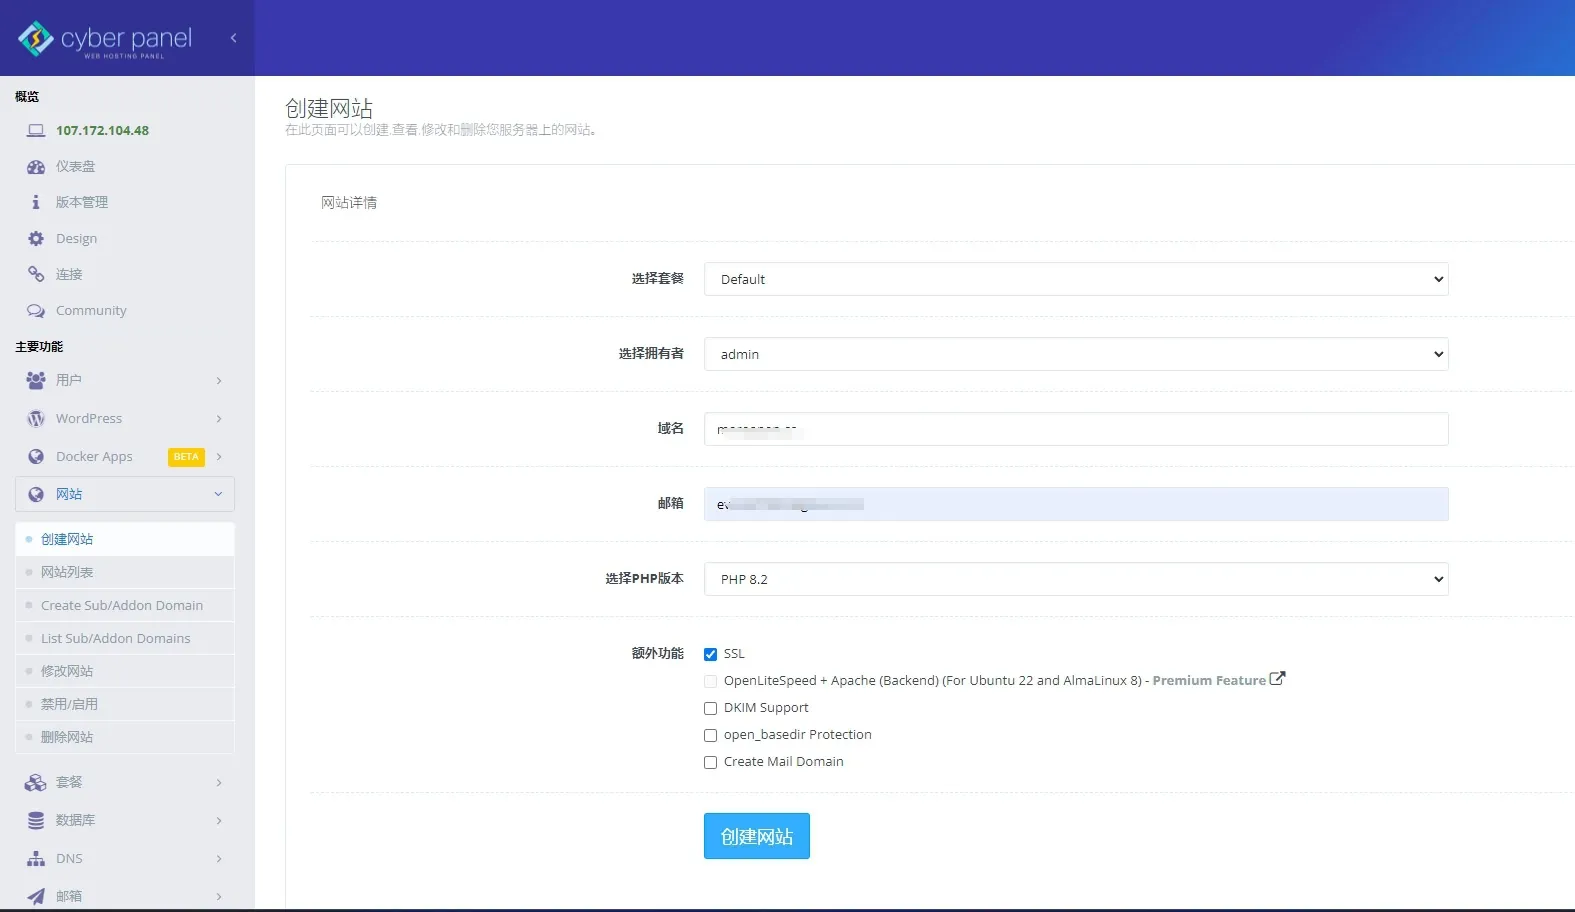Uncheck the SSL checkbox
Image resolution: width=1575 pixels, height=912 pixels.
point(710,654)
